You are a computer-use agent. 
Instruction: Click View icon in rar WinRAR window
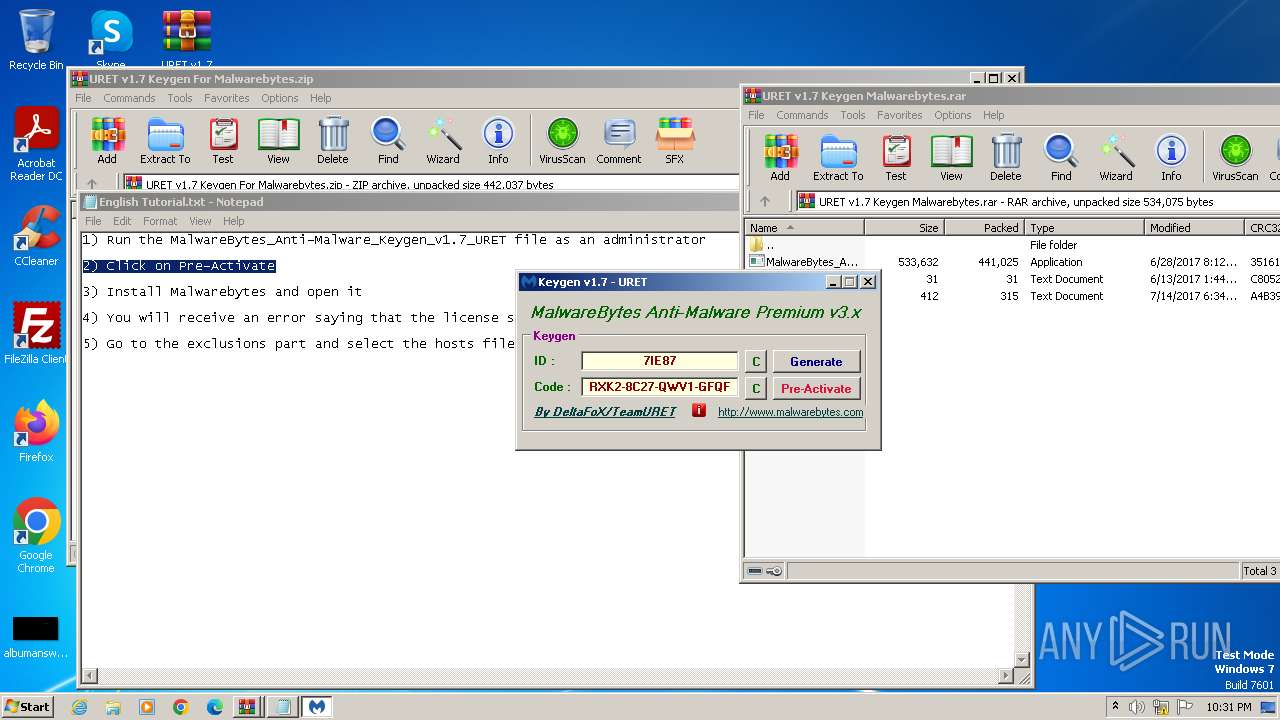pyautogui.click(x=951, y=157)
